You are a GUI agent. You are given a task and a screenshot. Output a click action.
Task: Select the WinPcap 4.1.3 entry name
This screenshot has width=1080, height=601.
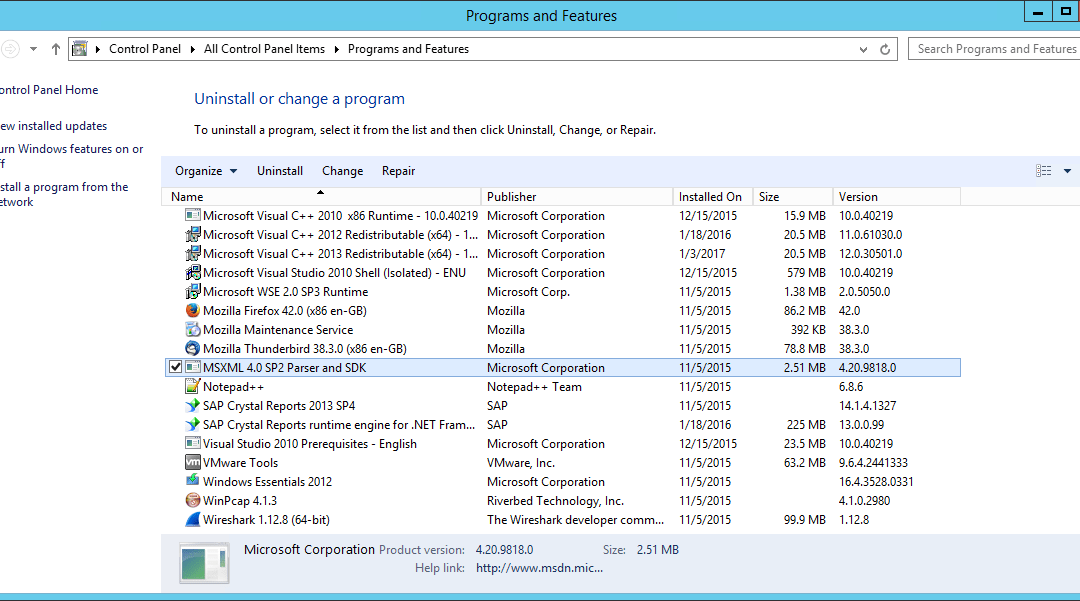pyautogui.click(x=240, y=500)
